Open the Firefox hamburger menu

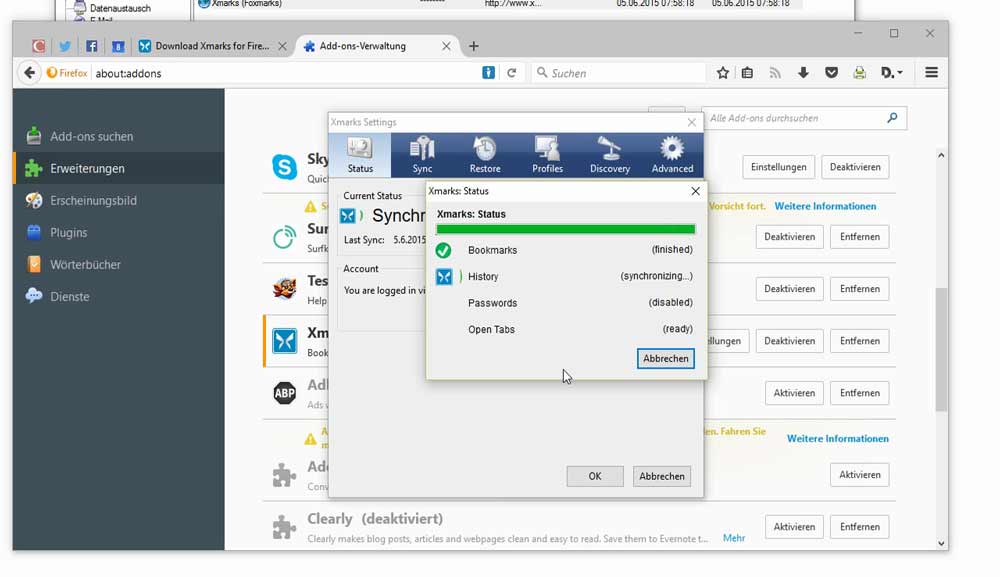pos(931,73)
